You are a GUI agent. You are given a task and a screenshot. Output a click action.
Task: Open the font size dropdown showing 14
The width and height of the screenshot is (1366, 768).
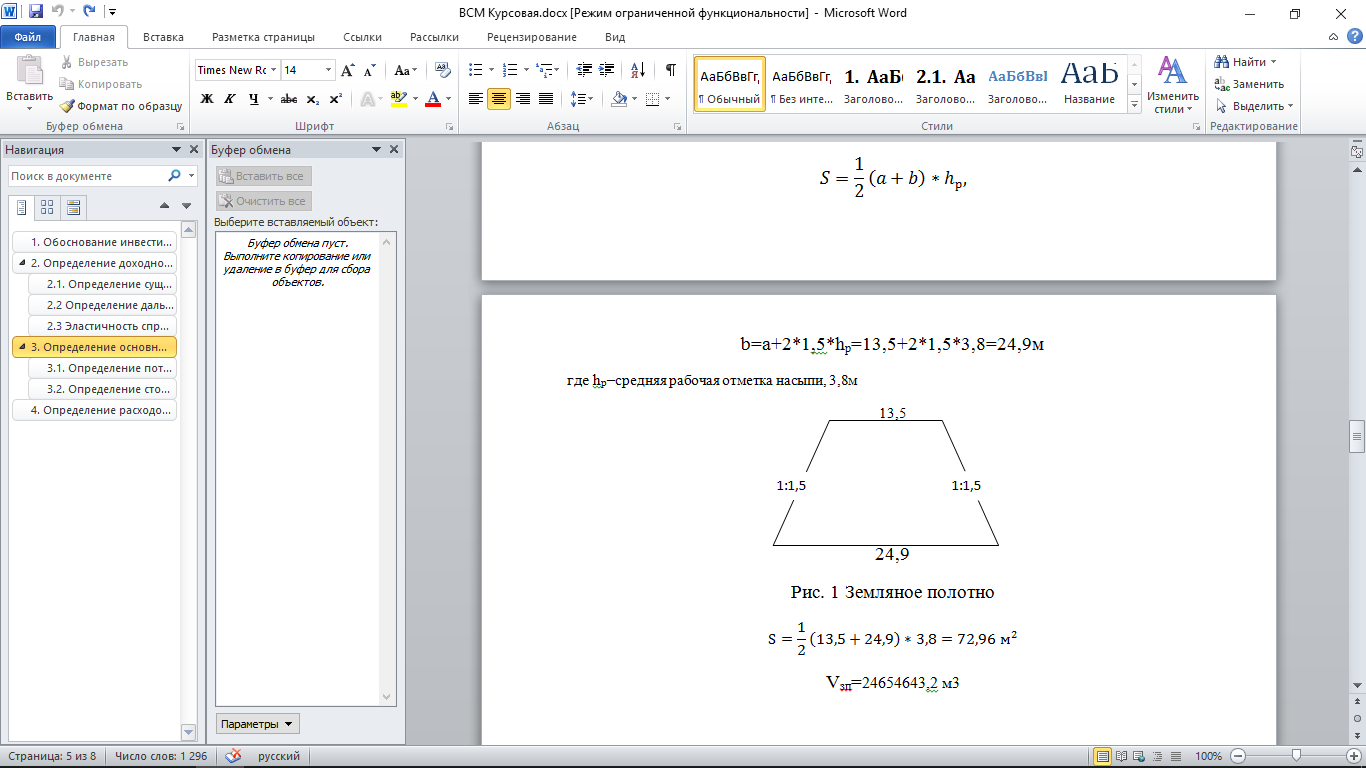(308, 70)
